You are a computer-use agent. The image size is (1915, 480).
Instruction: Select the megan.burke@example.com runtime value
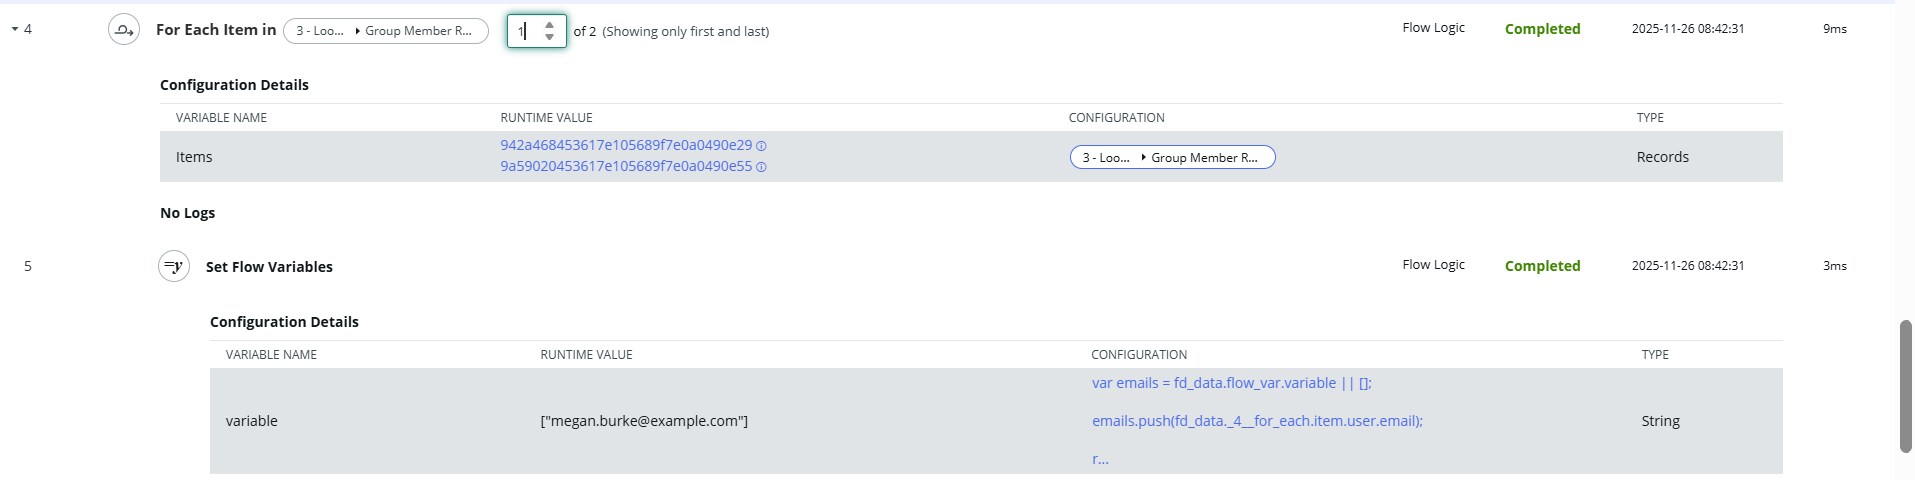click(644, 421)
